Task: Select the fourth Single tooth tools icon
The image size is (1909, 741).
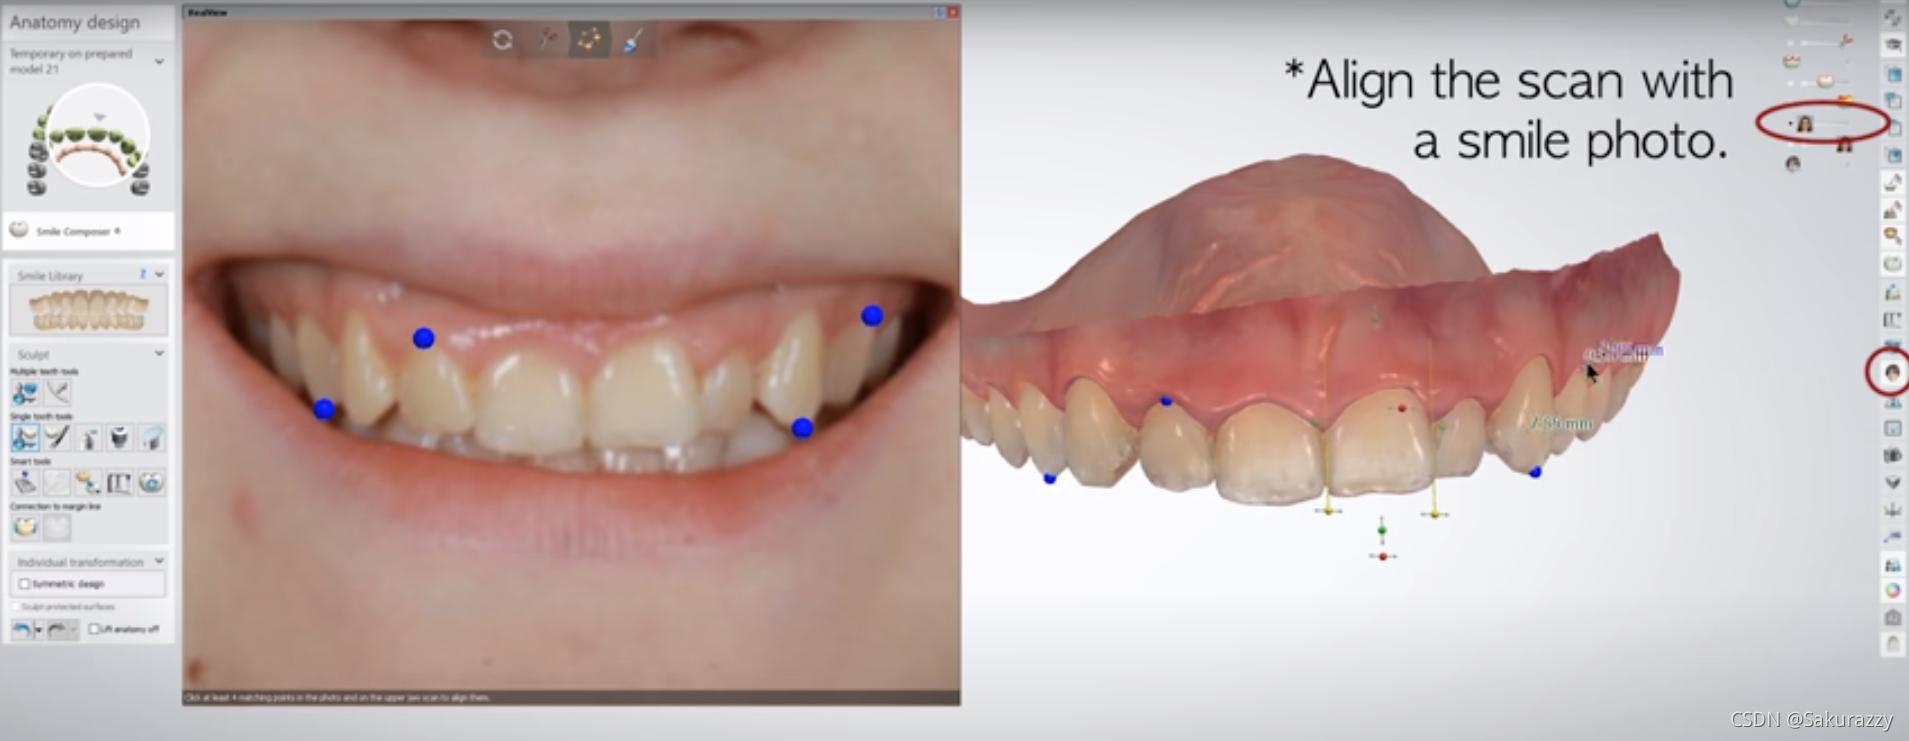Action: coord(119,437)
